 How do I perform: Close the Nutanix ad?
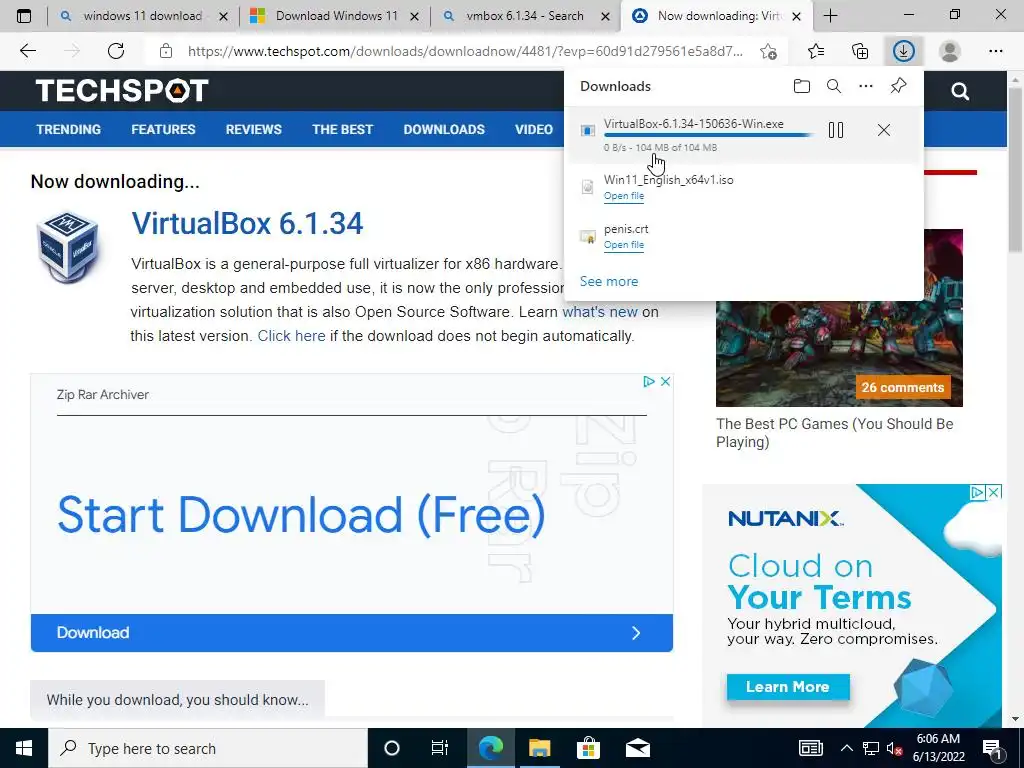[x=993, y=492]
